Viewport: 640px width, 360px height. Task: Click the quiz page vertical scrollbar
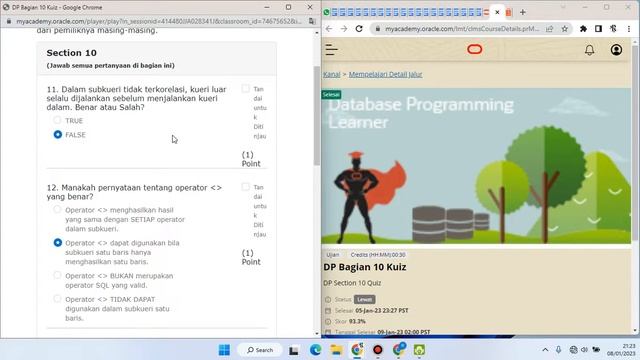[x=317, y=116]
